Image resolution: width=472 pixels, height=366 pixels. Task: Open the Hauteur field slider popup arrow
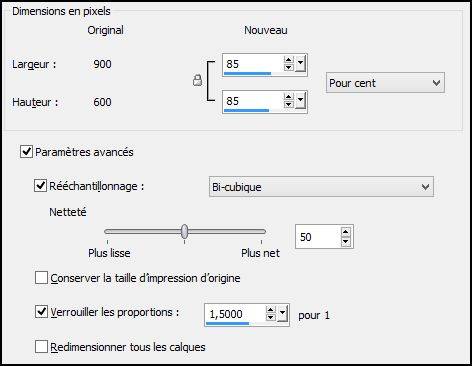tap(300, 101)
